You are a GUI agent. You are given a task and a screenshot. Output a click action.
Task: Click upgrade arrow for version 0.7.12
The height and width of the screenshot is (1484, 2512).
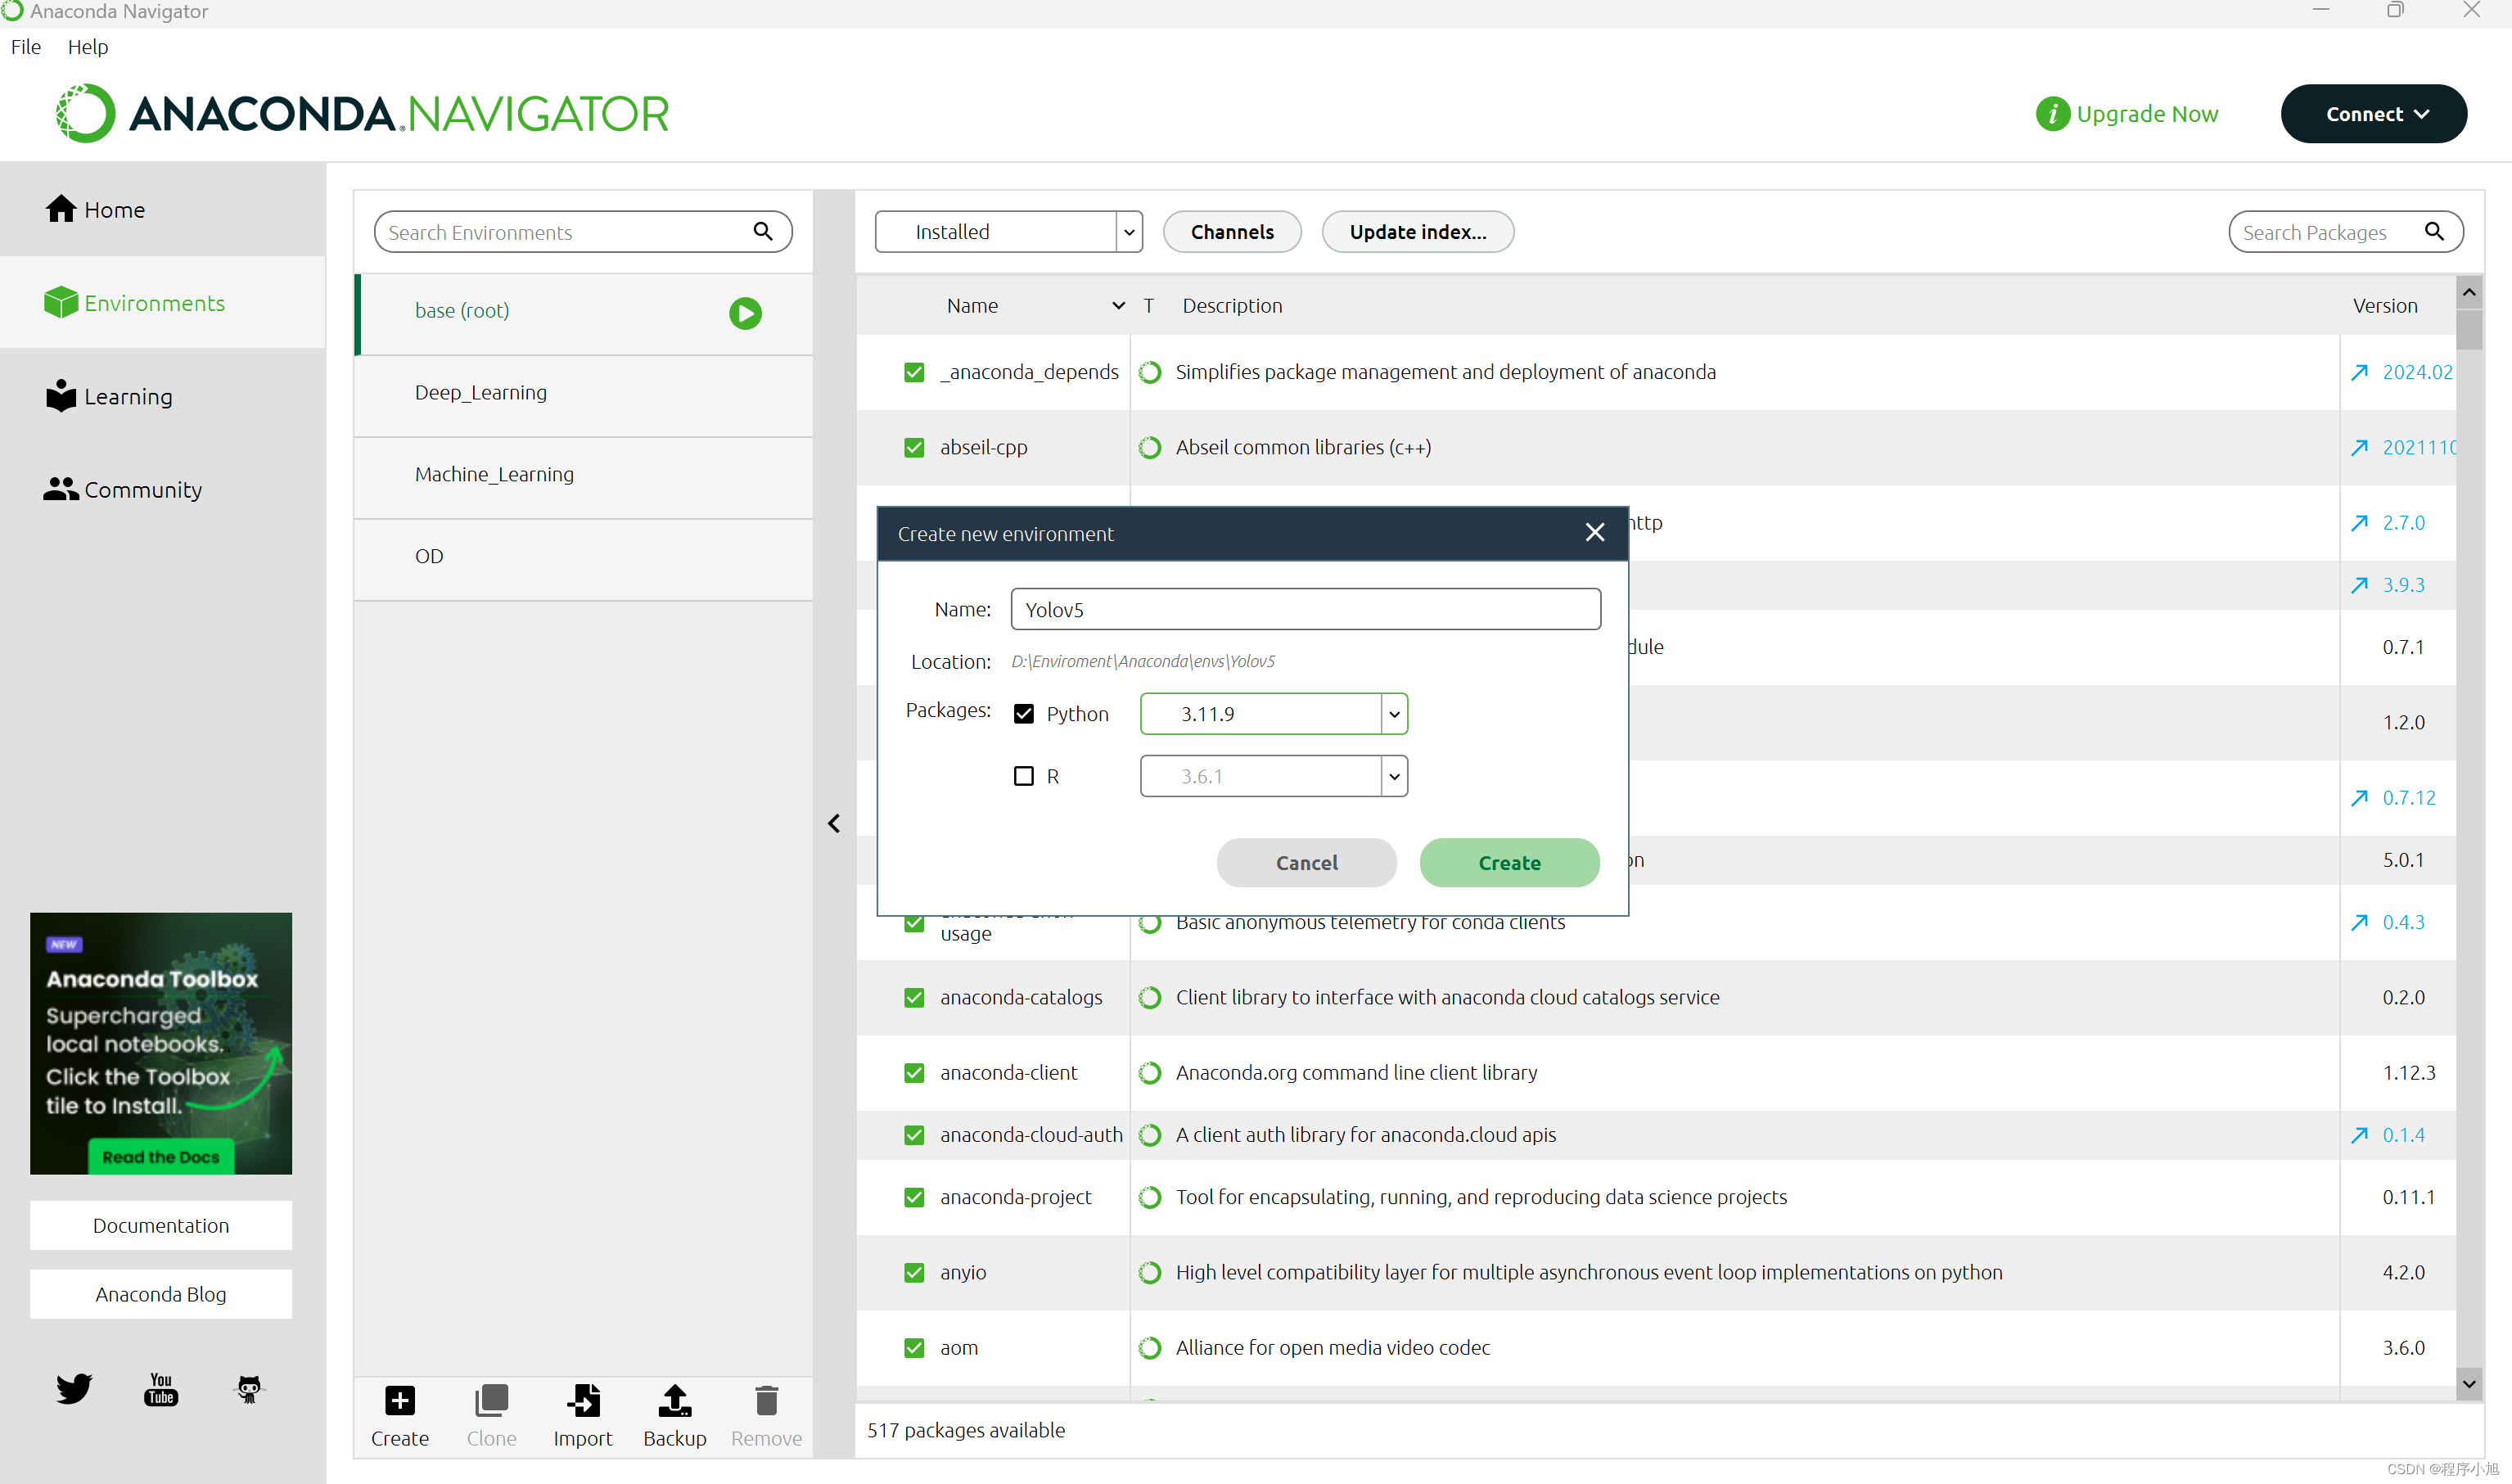2358,797
